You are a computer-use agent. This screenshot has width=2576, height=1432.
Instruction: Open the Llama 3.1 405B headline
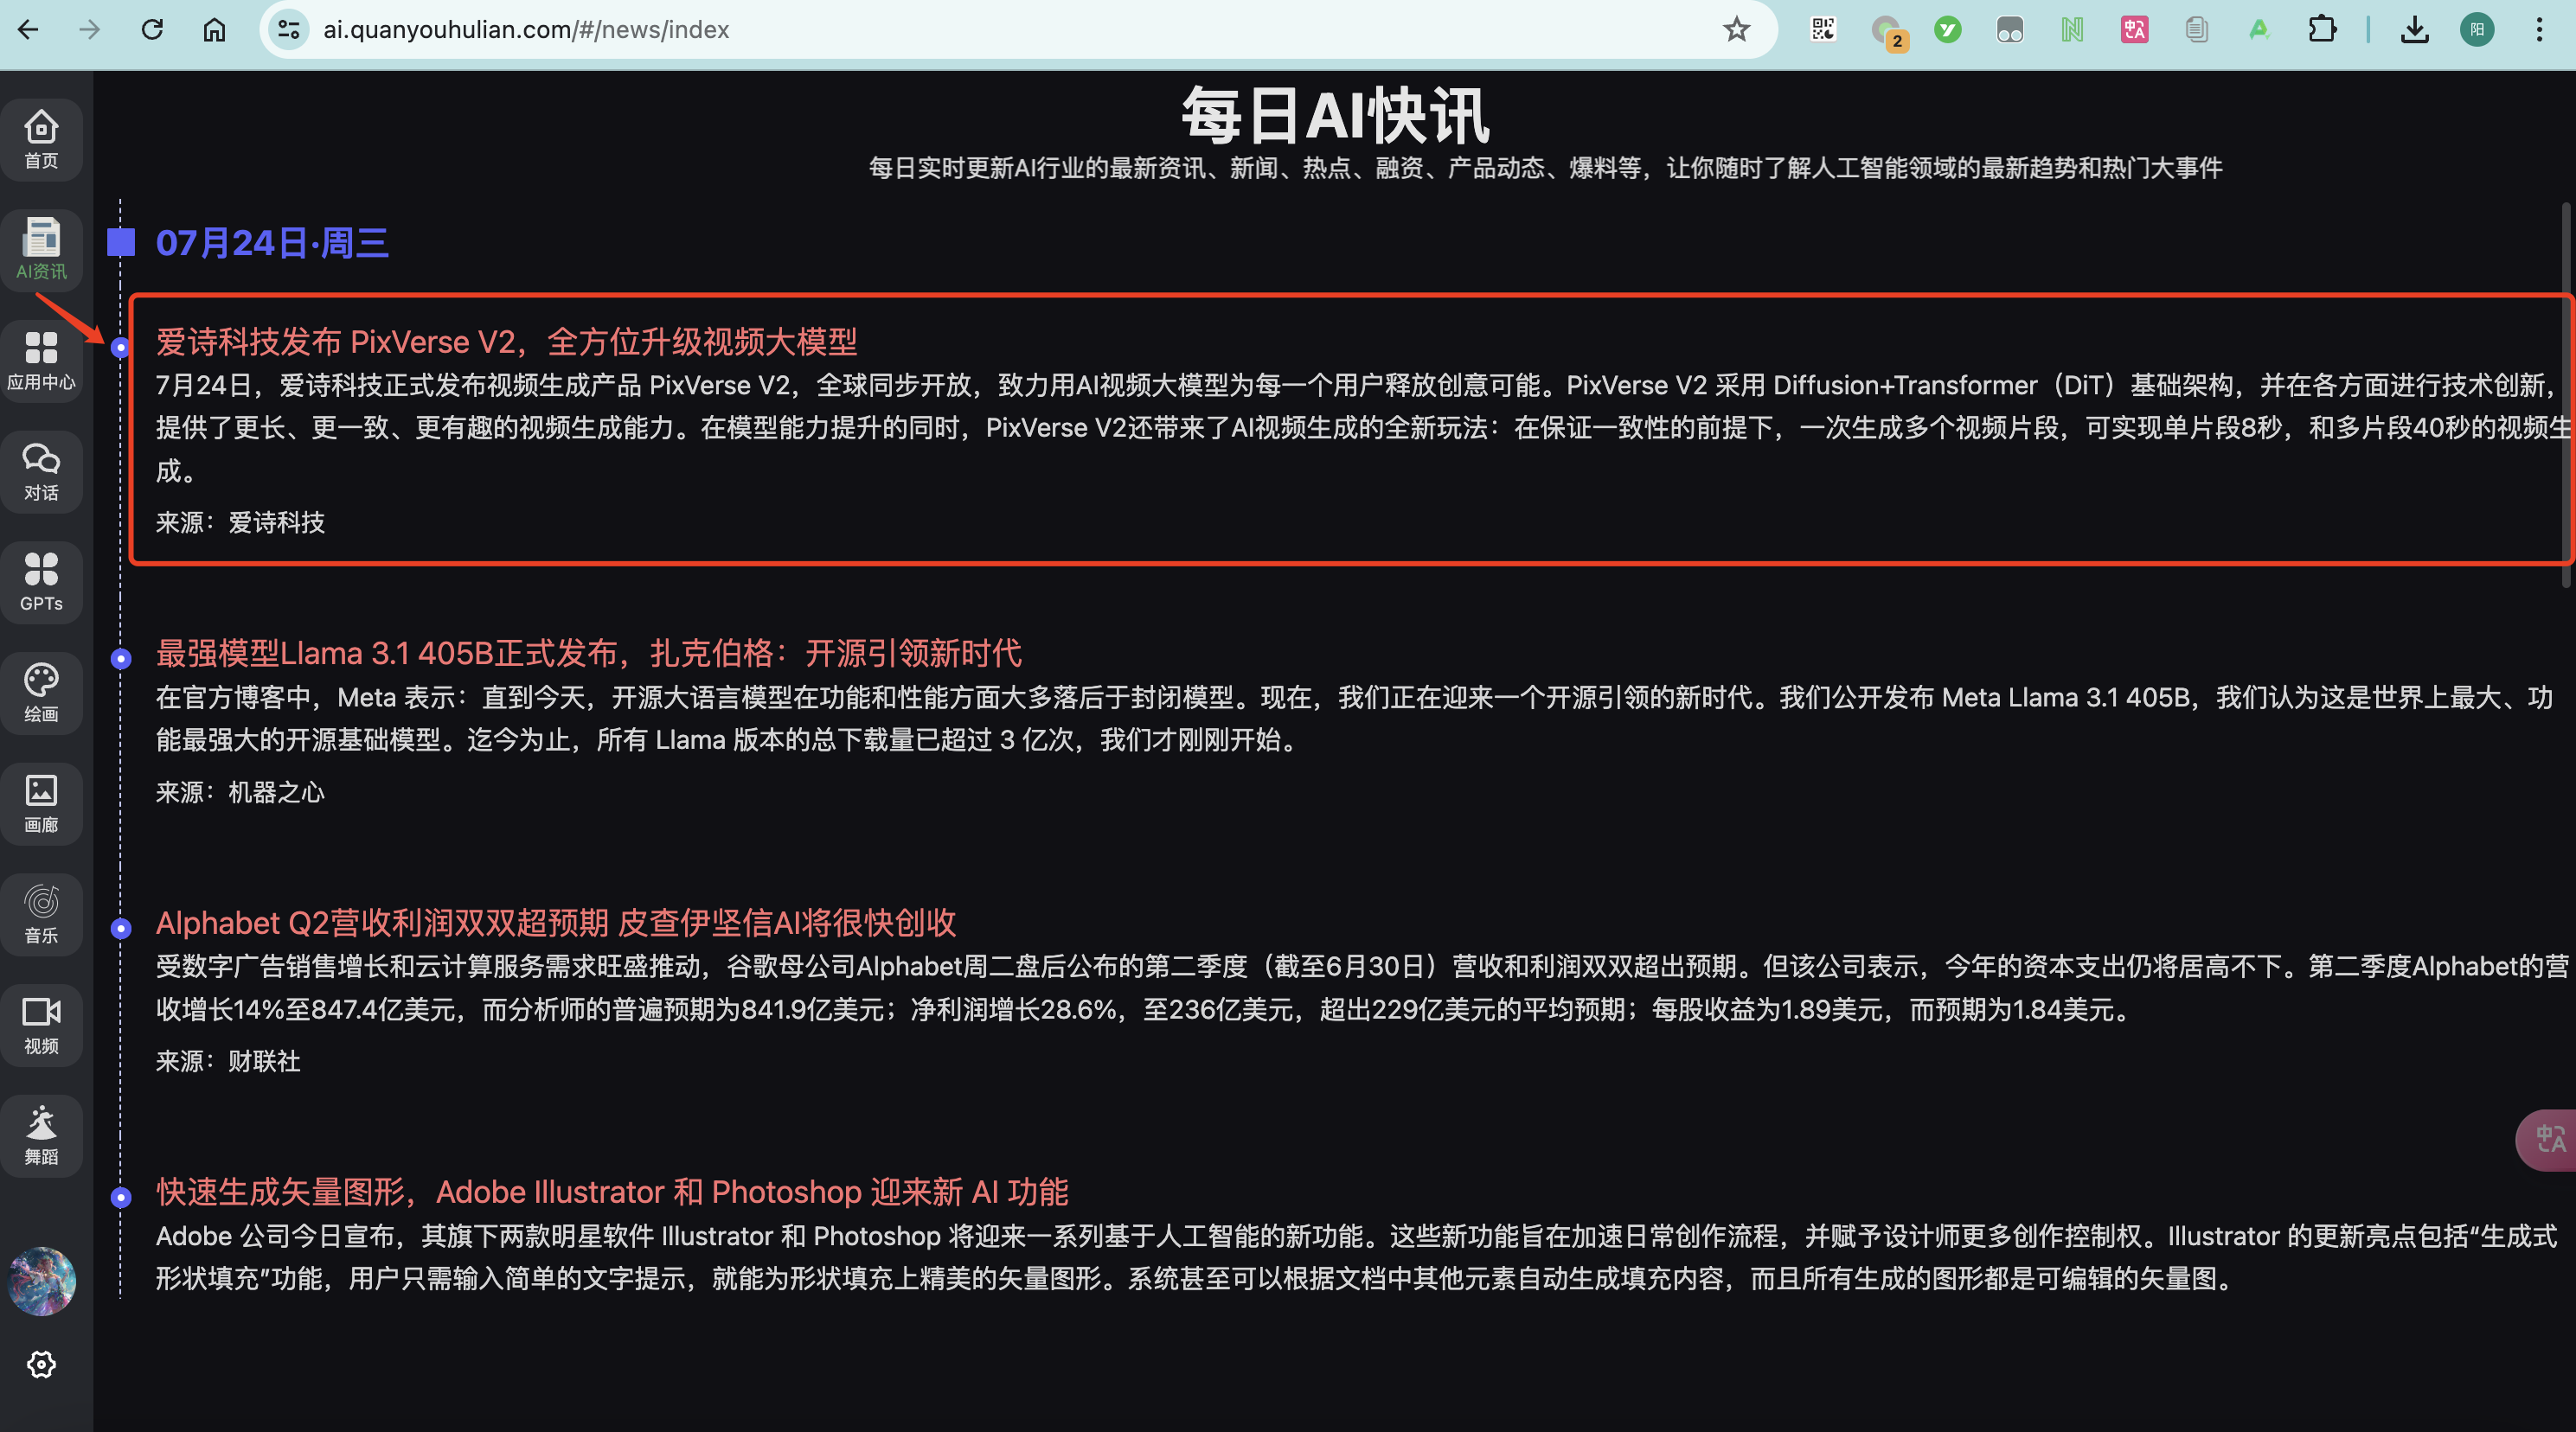click(588, 653)
